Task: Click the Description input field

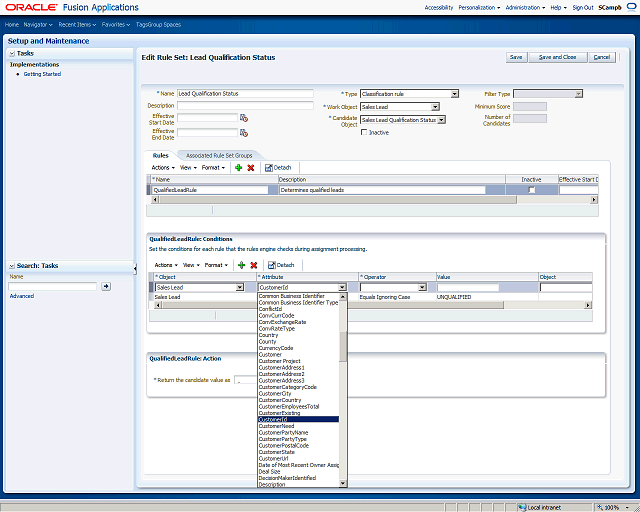Action: pyautogui.click(x=245, y=105)
